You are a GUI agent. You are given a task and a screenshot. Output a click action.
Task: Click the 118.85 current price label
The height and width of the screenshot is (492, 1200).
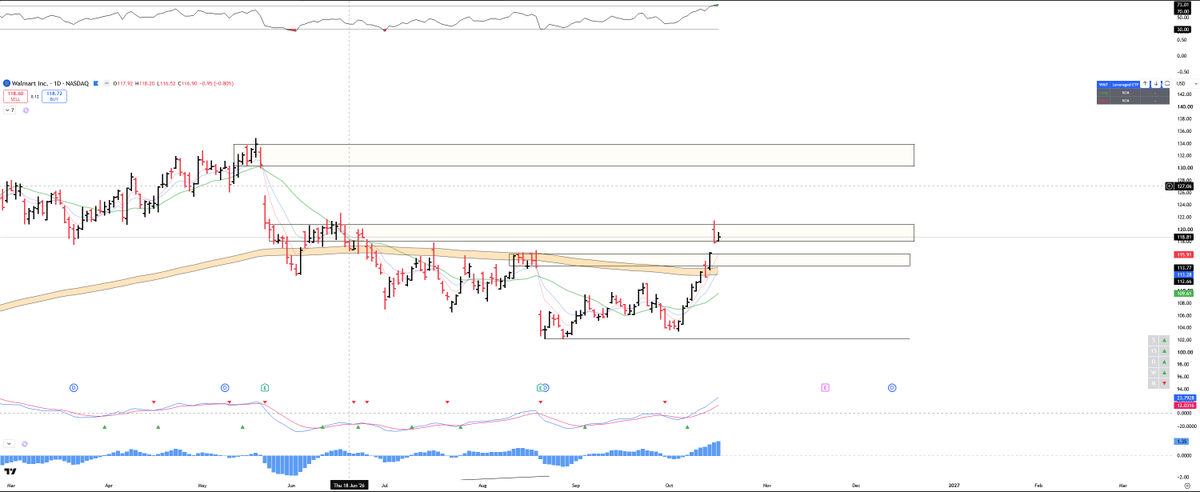[1185, 237]
